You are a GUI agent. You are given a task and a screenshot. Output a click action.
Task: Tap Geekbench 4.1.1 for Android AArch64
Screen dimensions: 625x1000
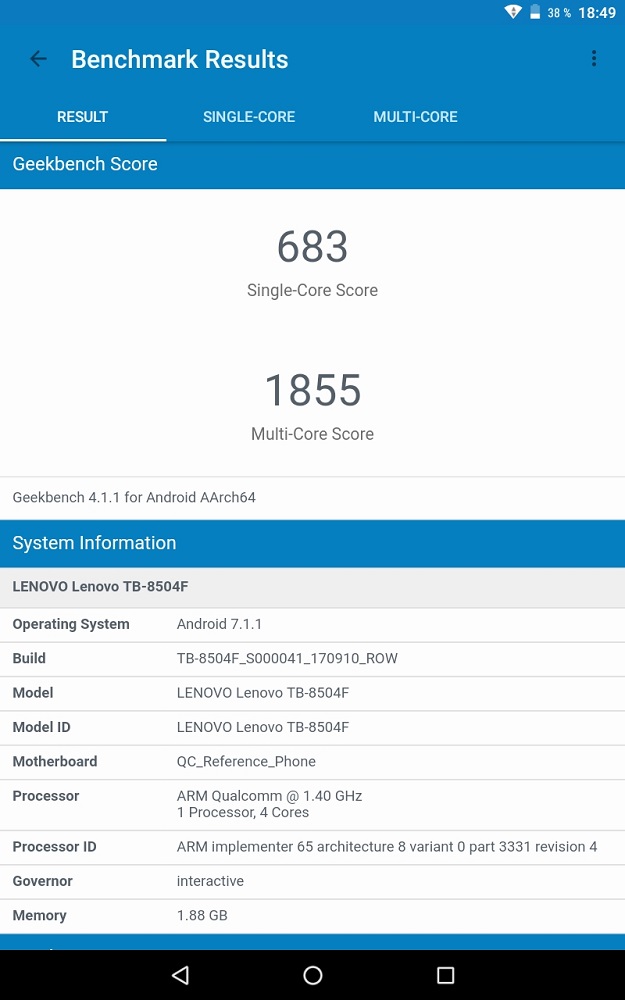[x=134, y=497]
